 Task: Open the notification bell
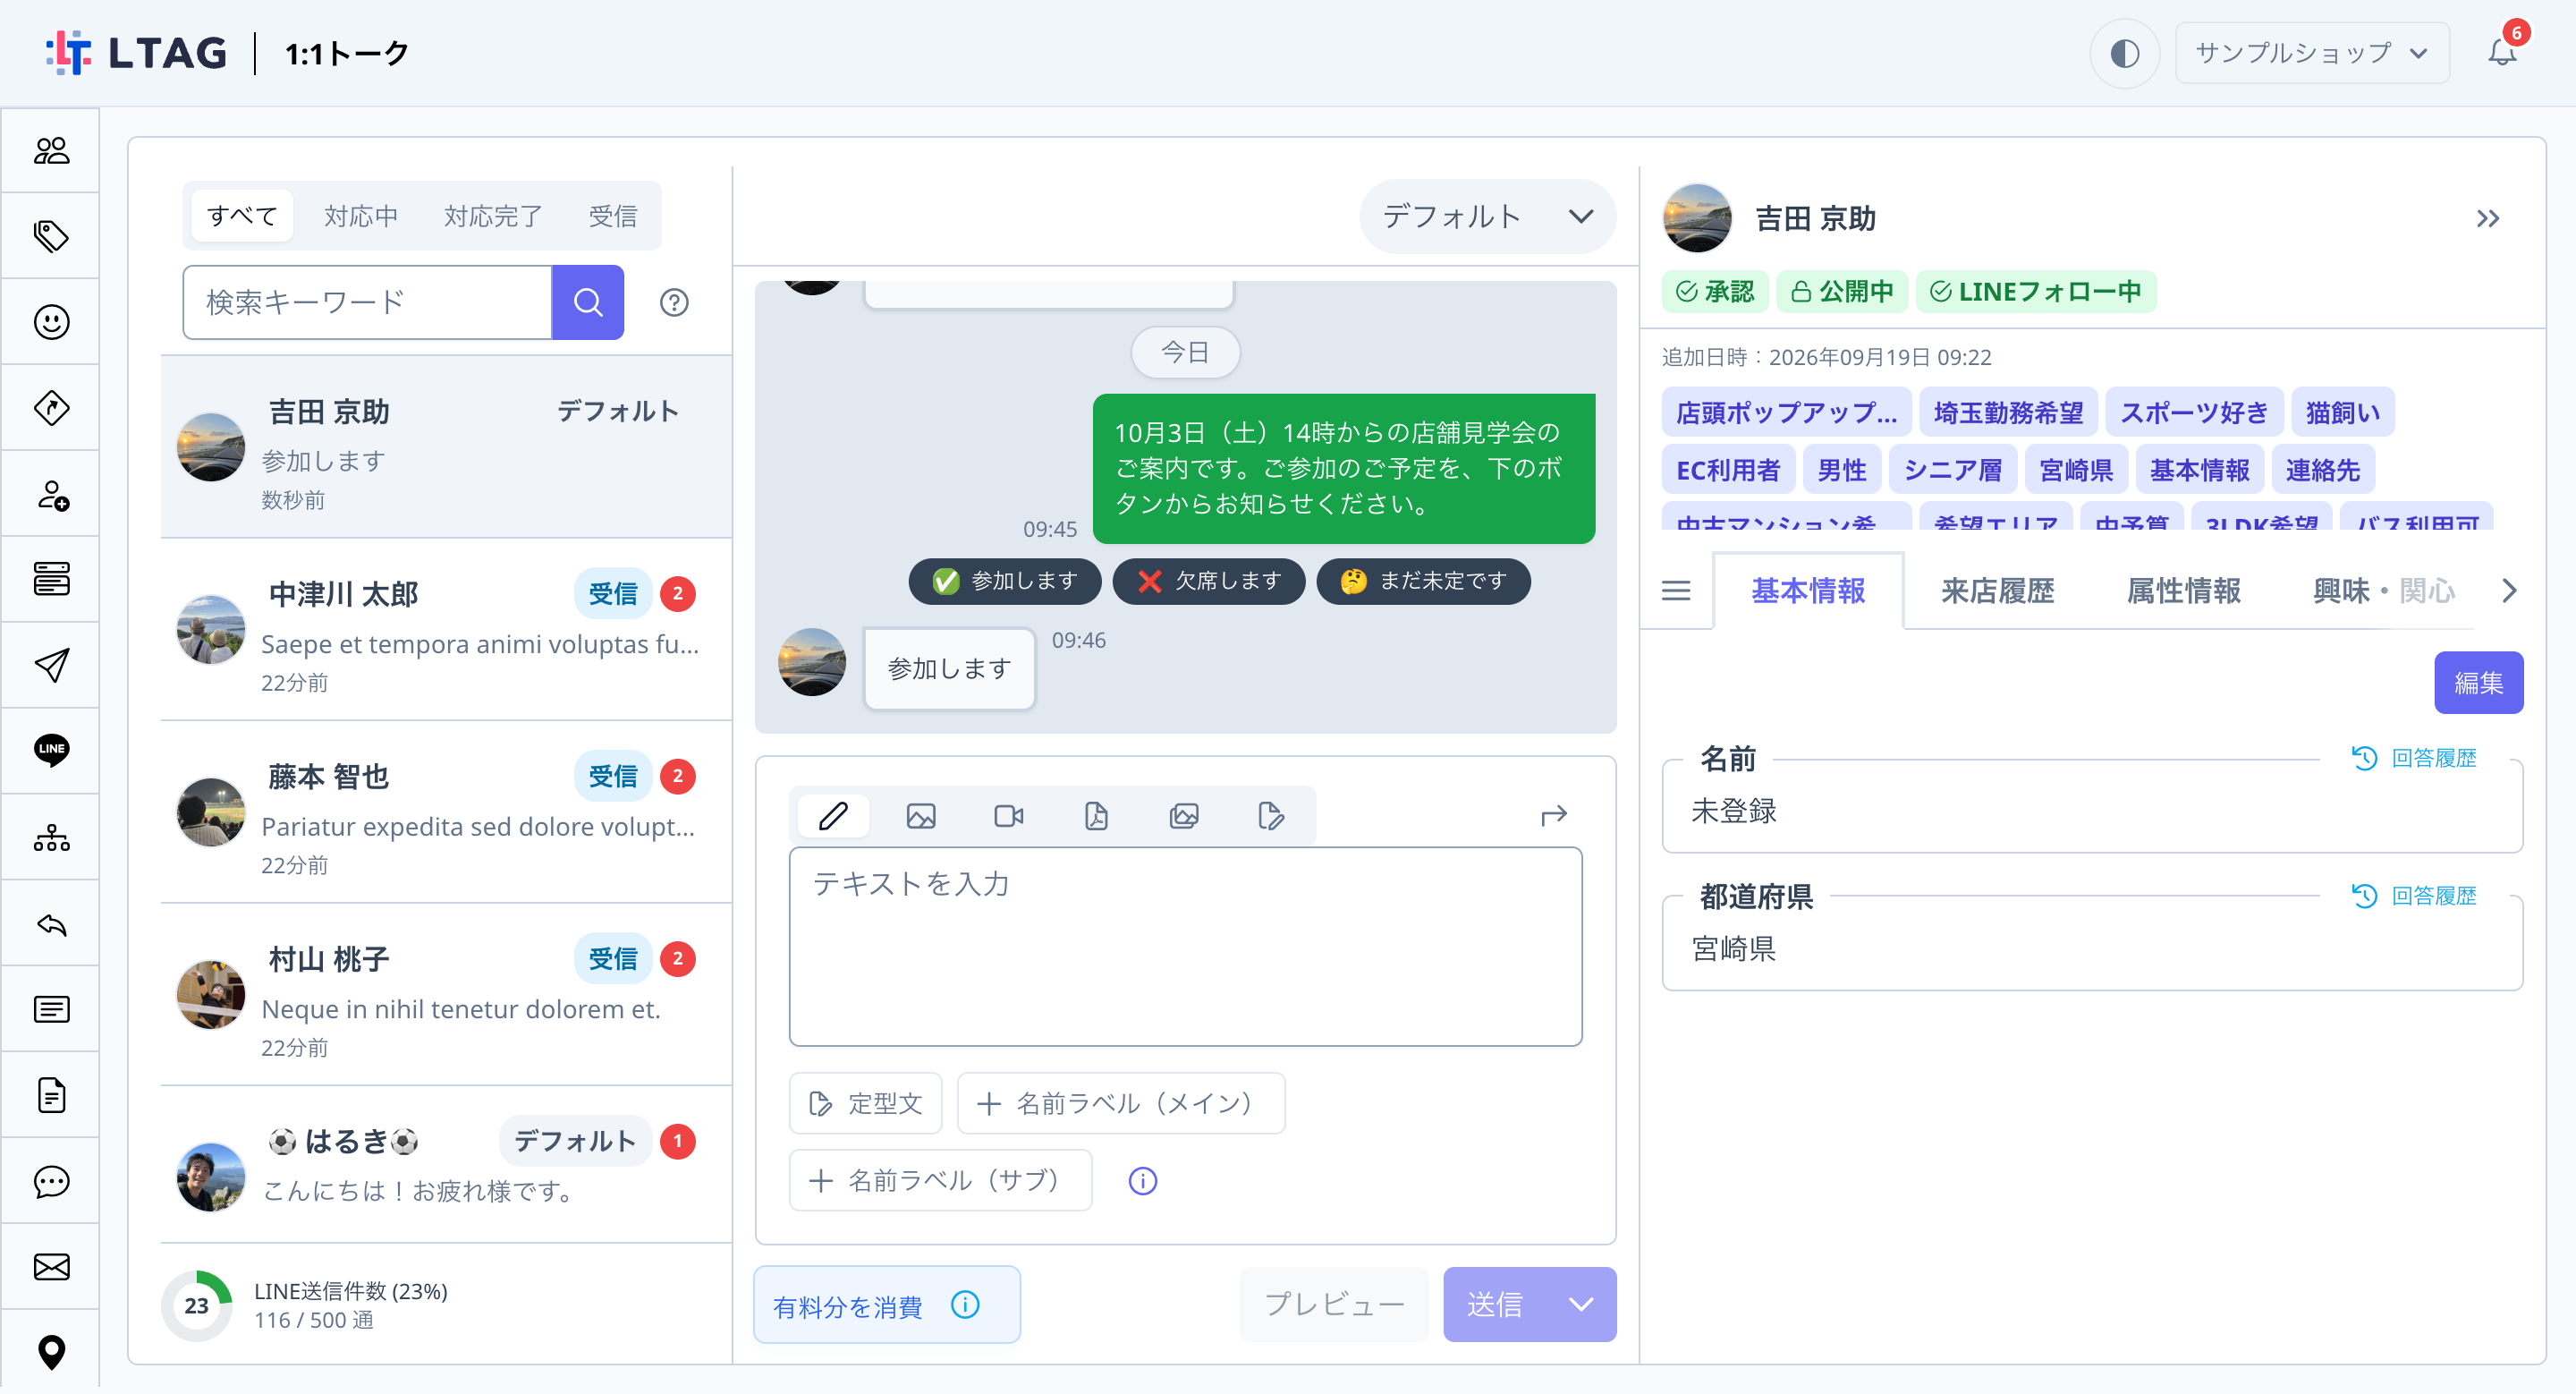(2501, 52)
